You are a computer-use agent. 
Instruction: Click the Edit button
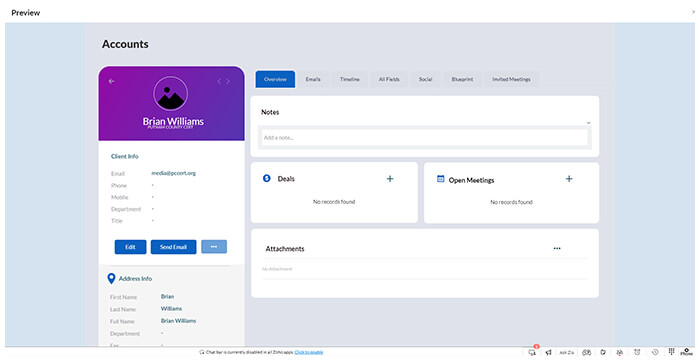coord(130,247)
